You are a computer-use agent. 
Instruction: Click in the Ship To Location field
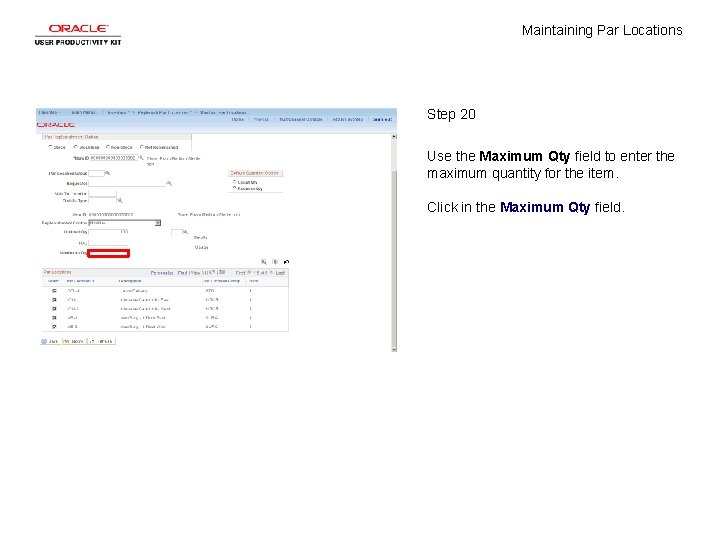102,194
